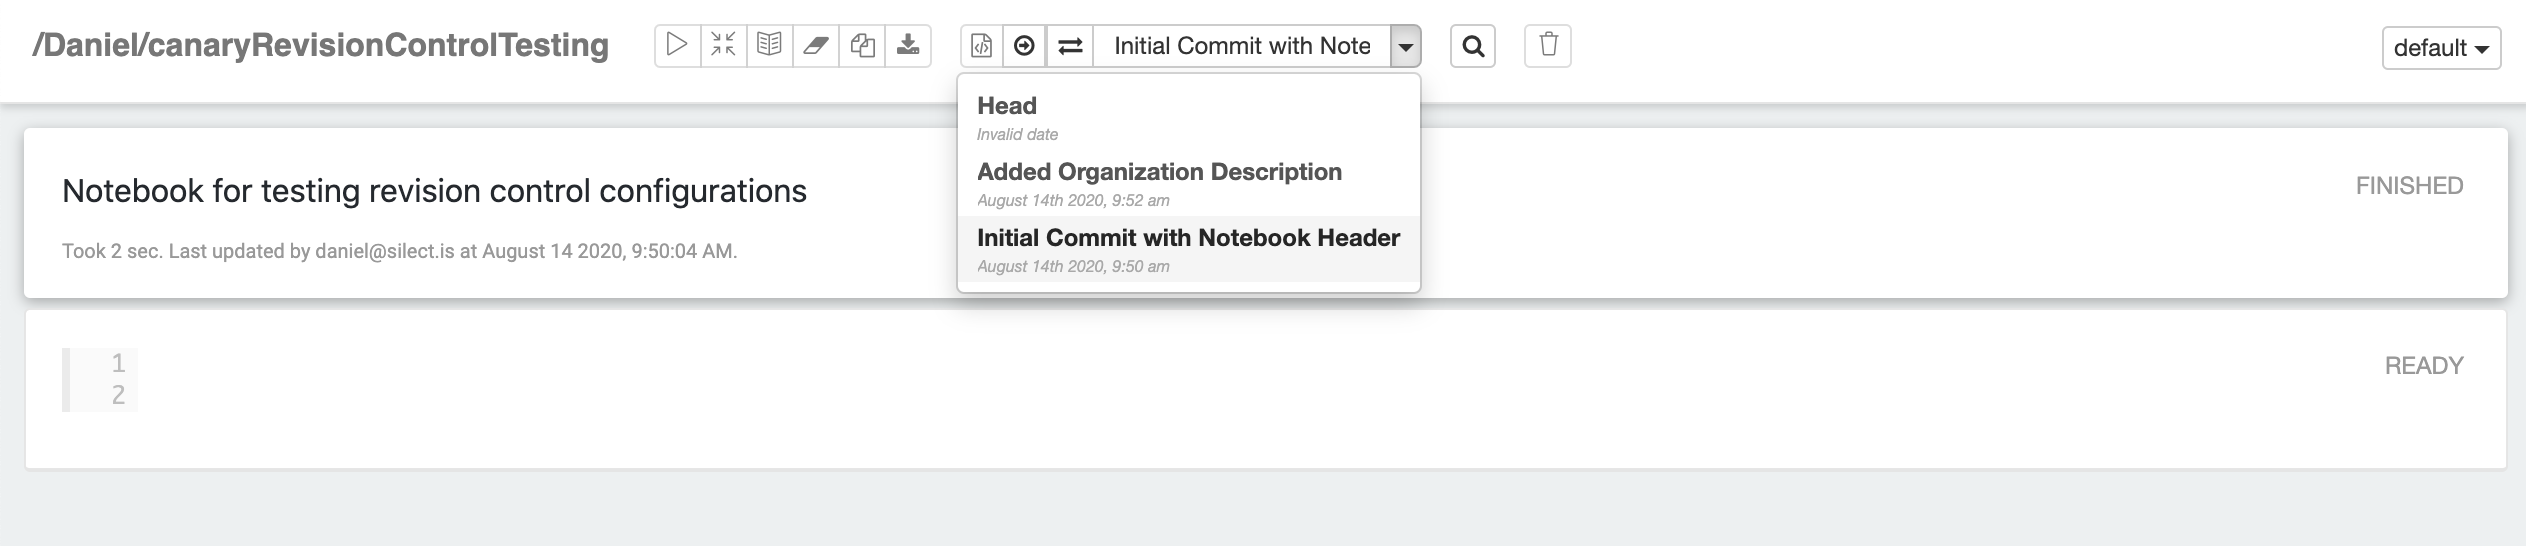
Task: Select Added Organization Description revision
Action: [x=1188, y=183]
